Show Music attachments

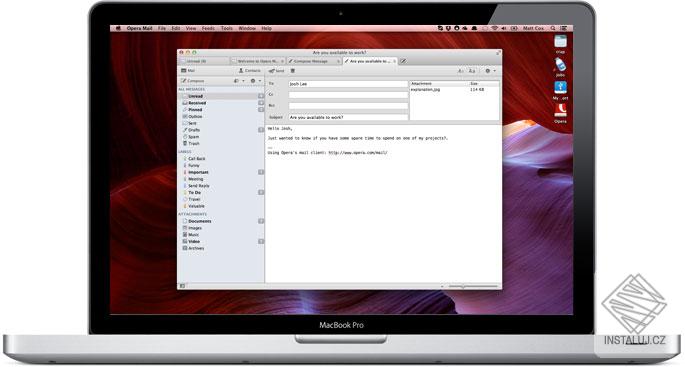221,235
